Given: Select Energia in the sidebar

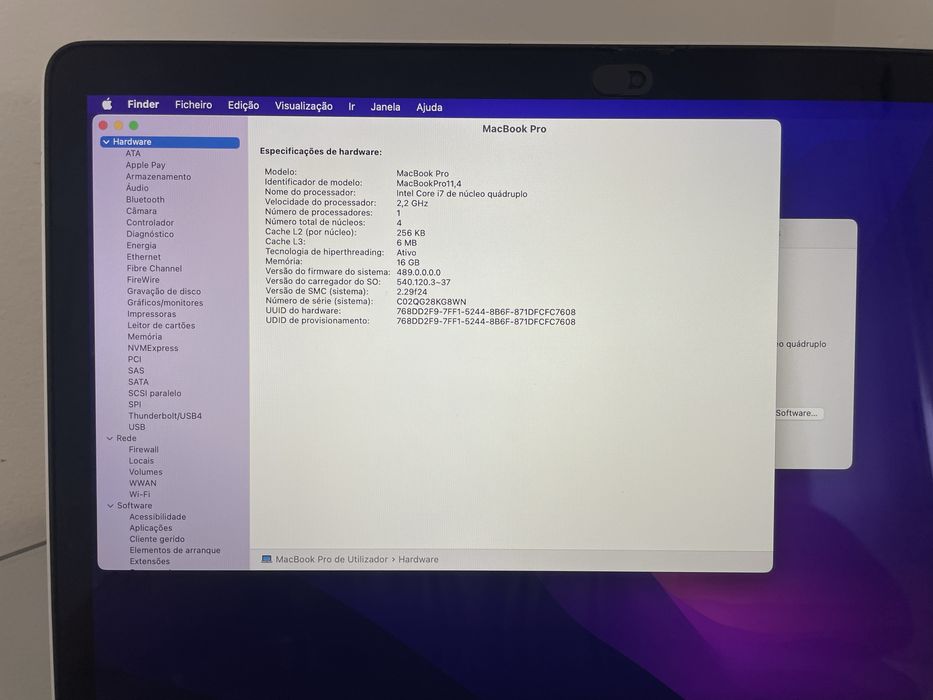Looking at the screenshot, I should pyautogui.click(x=141, y=245).
